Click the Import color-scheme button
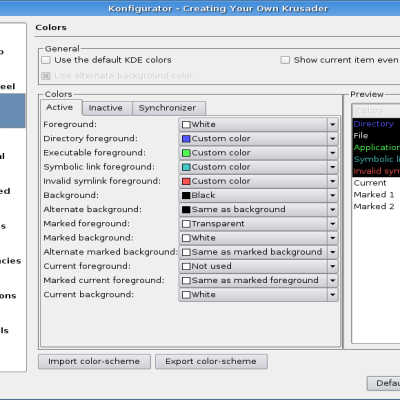The image size is (400, 400). (x=94, y=362)
